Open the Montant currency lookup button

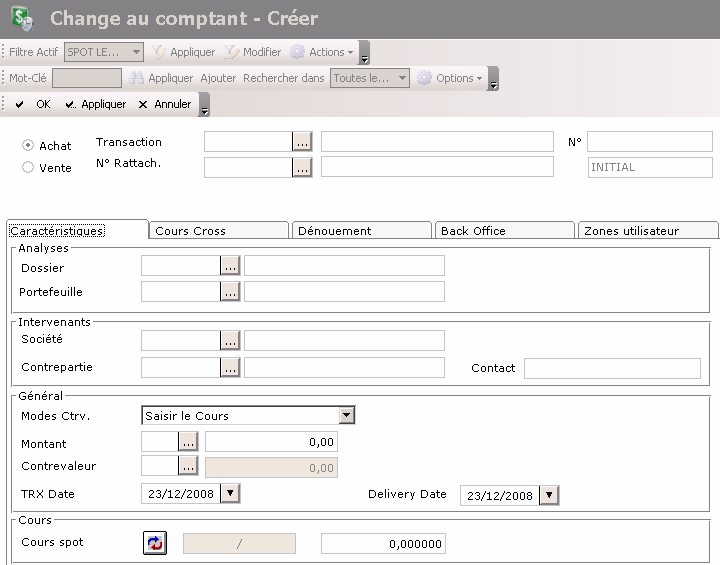coord(188,442)
